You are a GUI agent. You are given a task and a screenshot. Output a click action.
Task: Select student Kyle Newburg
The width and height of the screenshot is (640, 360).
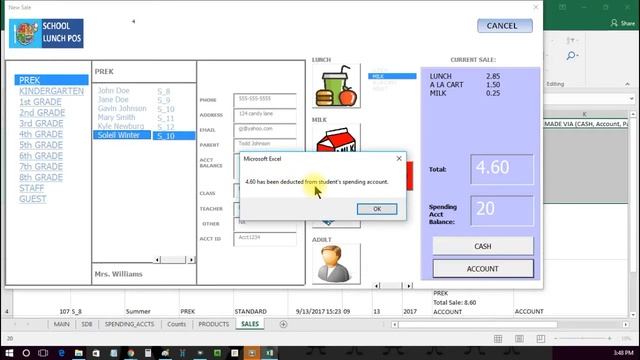(x=121, y=127)
